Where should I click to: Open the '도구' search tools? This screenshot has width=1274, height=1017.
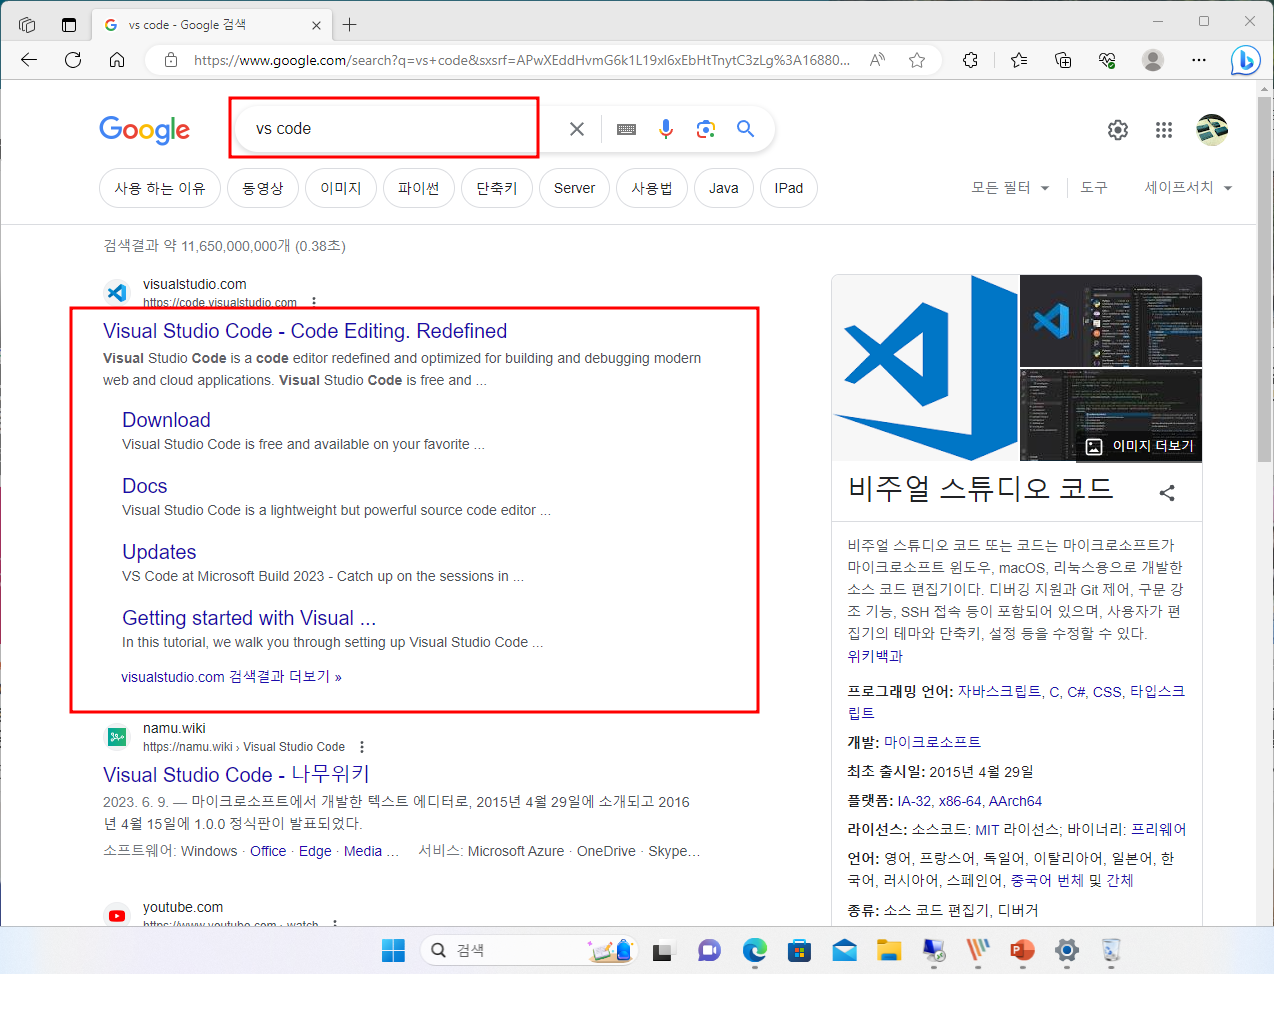[1094, 188]
